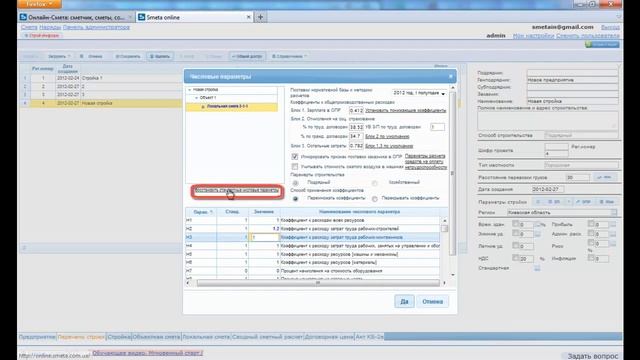Viewport: 640px width, 360px height.
Task: Open the Справочники toolbar dropdown
Action: (289, 56)
